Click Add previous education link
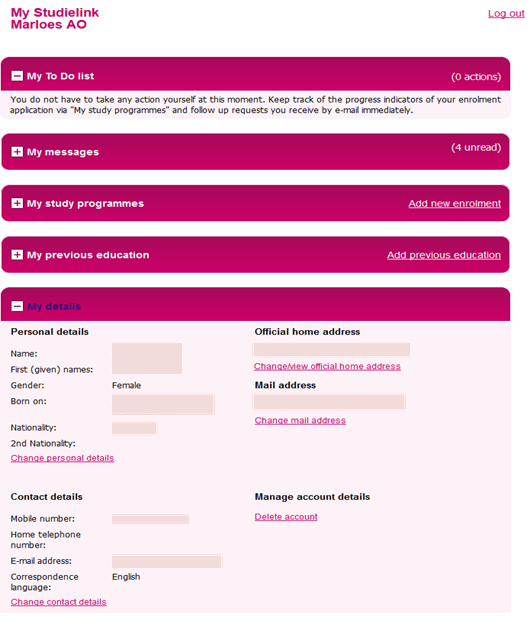This screenshot has height=622, width=531. pos(444,255)
